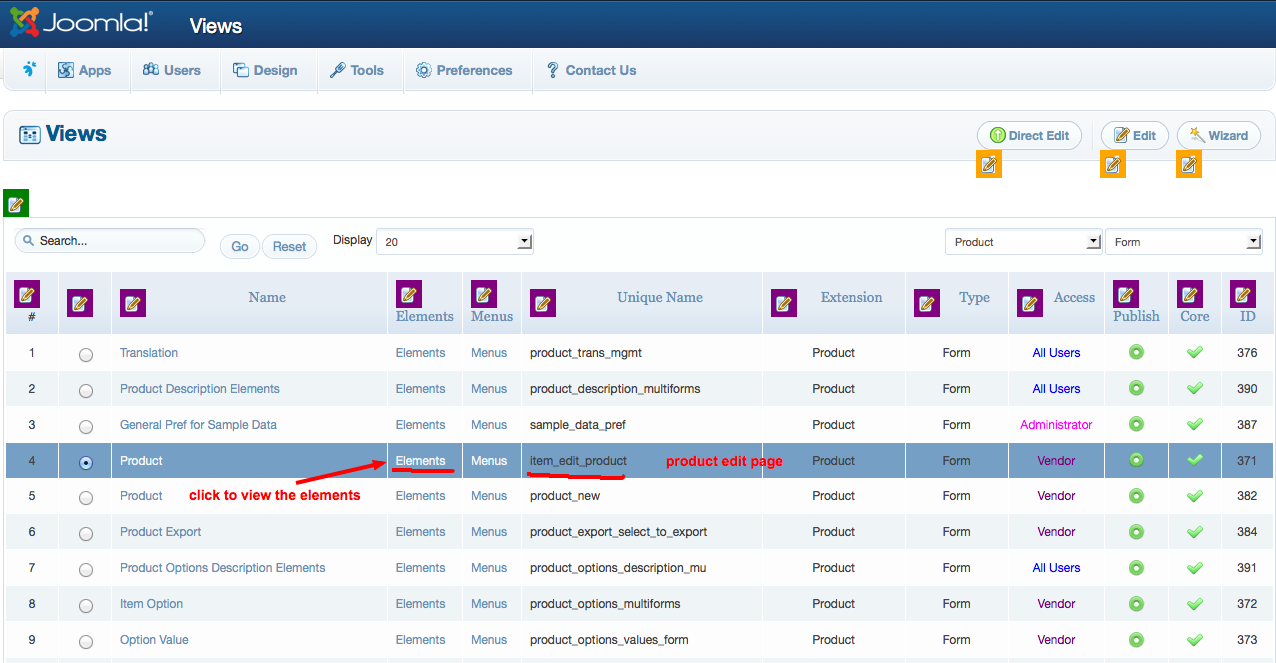Select radio button for Option Value row
This screenshot has height=663, width=1276.
(86, 641)
